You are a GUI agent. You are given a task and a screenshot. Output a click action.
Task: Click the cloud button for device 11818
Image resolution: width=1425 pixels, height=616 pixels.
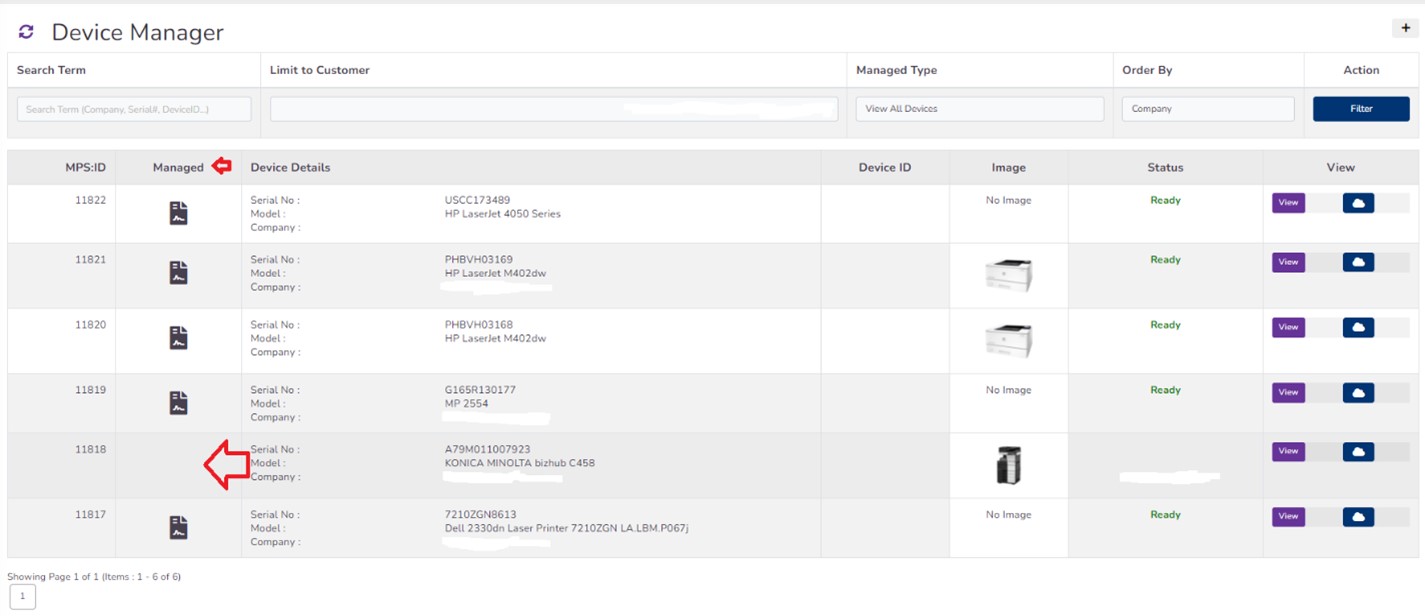pos(1358,452)
